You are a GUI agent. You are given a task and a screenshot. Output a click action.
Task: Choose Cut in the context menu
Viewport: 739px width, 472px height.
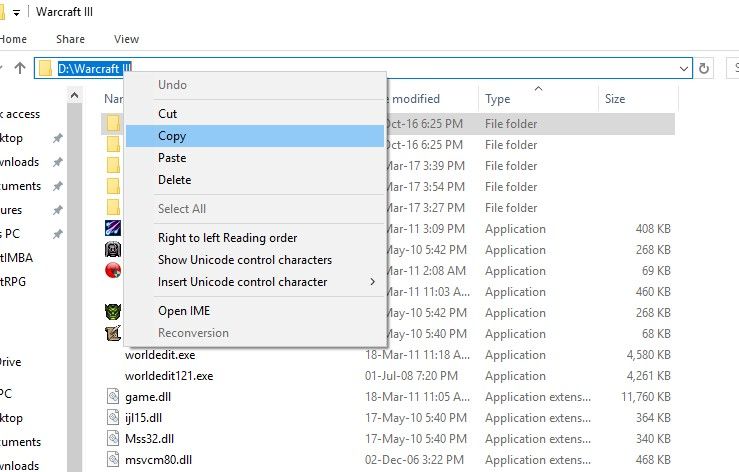pyautogui.click(x=255, y=114)
